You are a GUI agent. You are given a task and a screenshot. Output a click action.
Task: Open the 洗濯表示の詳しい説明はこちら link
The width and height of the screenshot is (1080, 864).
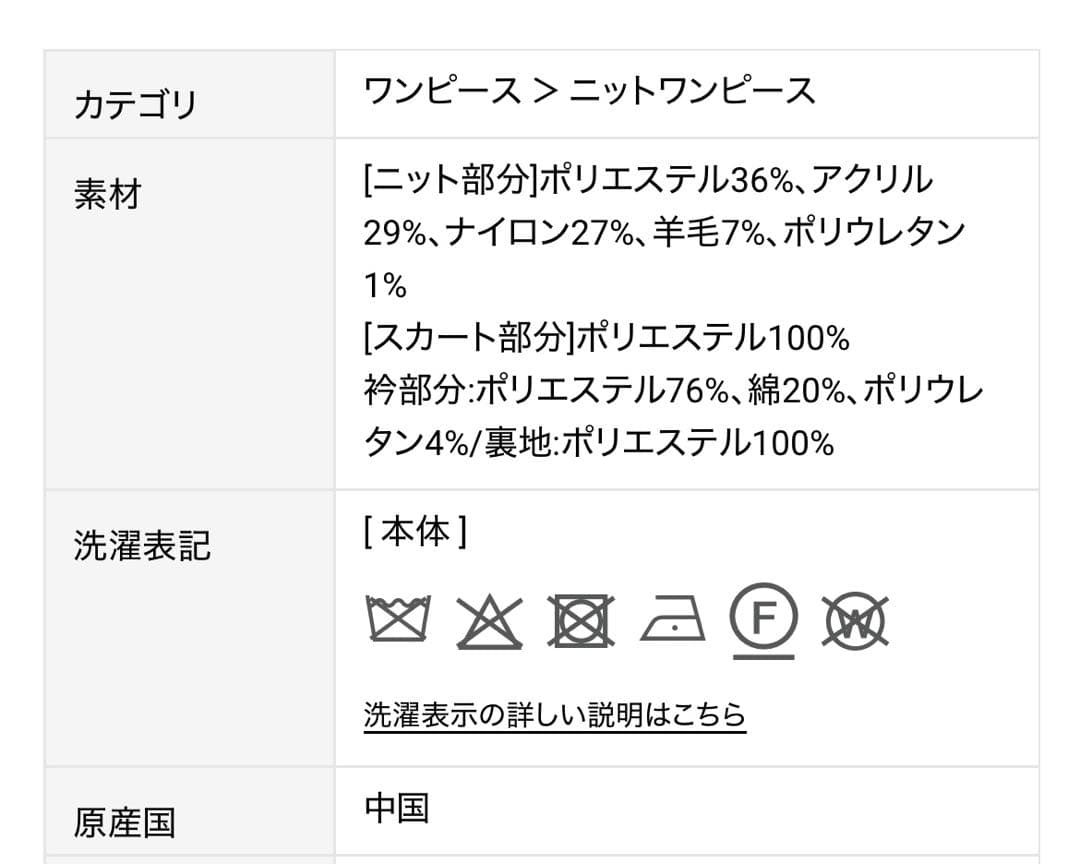click(553, 712)
